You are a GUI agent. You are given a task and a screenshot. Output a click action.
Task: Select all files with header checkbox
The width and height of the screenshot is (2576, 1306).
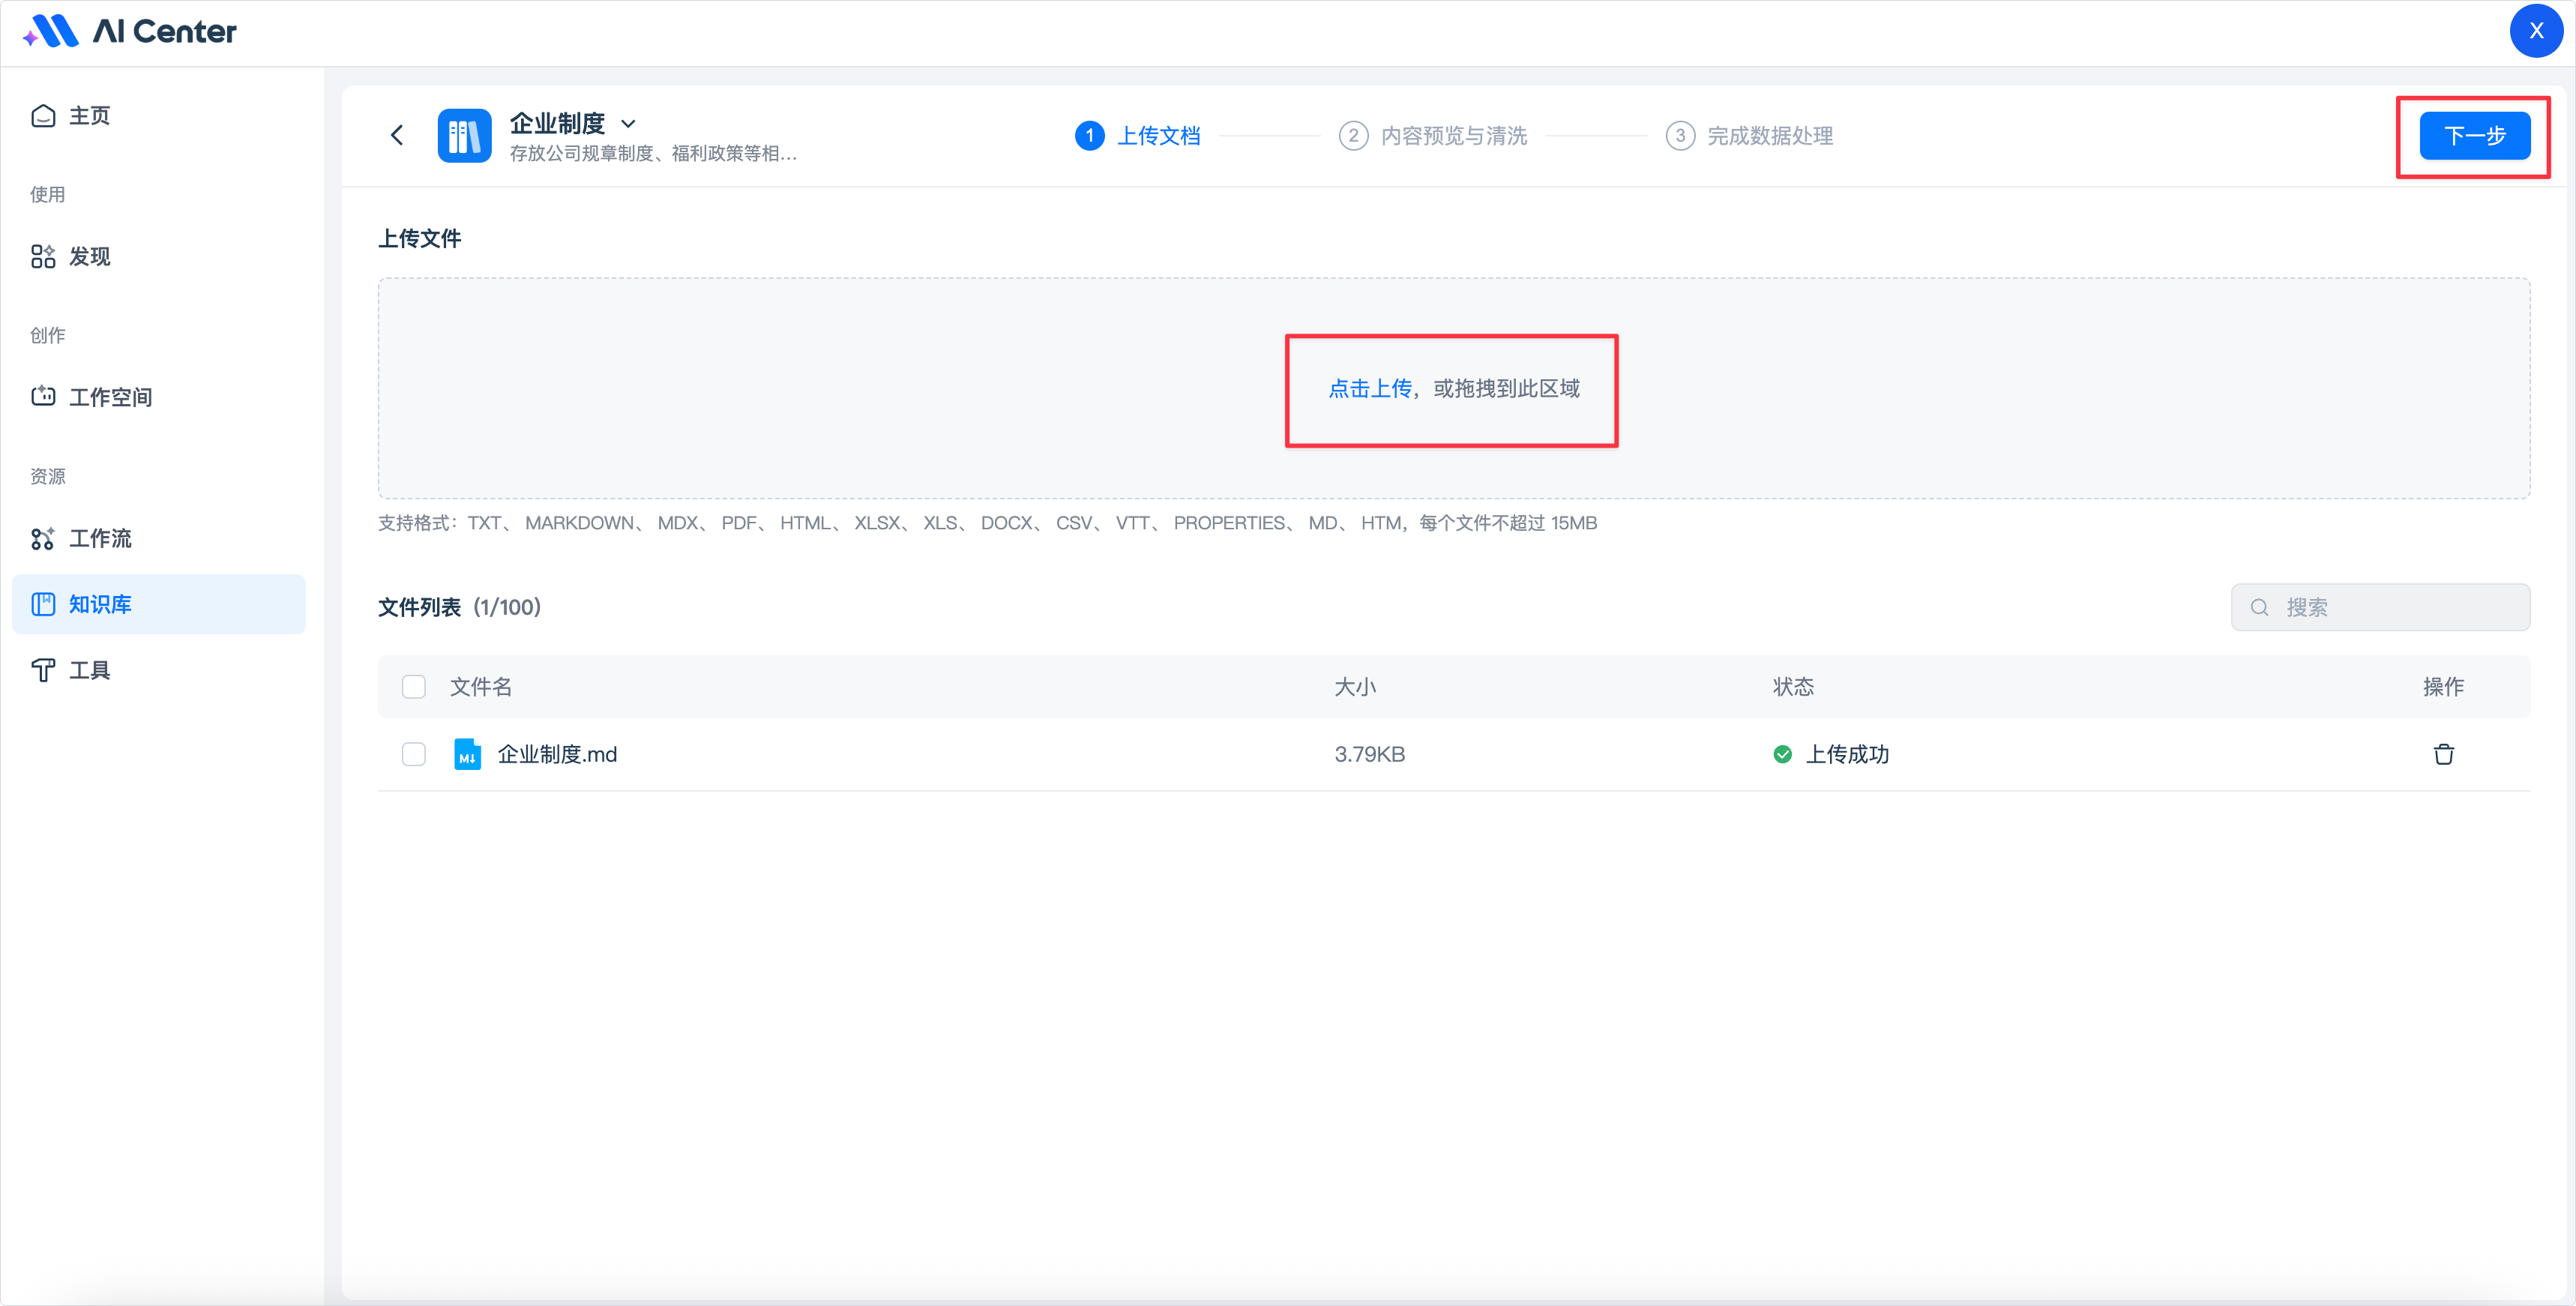coord(413,686)
